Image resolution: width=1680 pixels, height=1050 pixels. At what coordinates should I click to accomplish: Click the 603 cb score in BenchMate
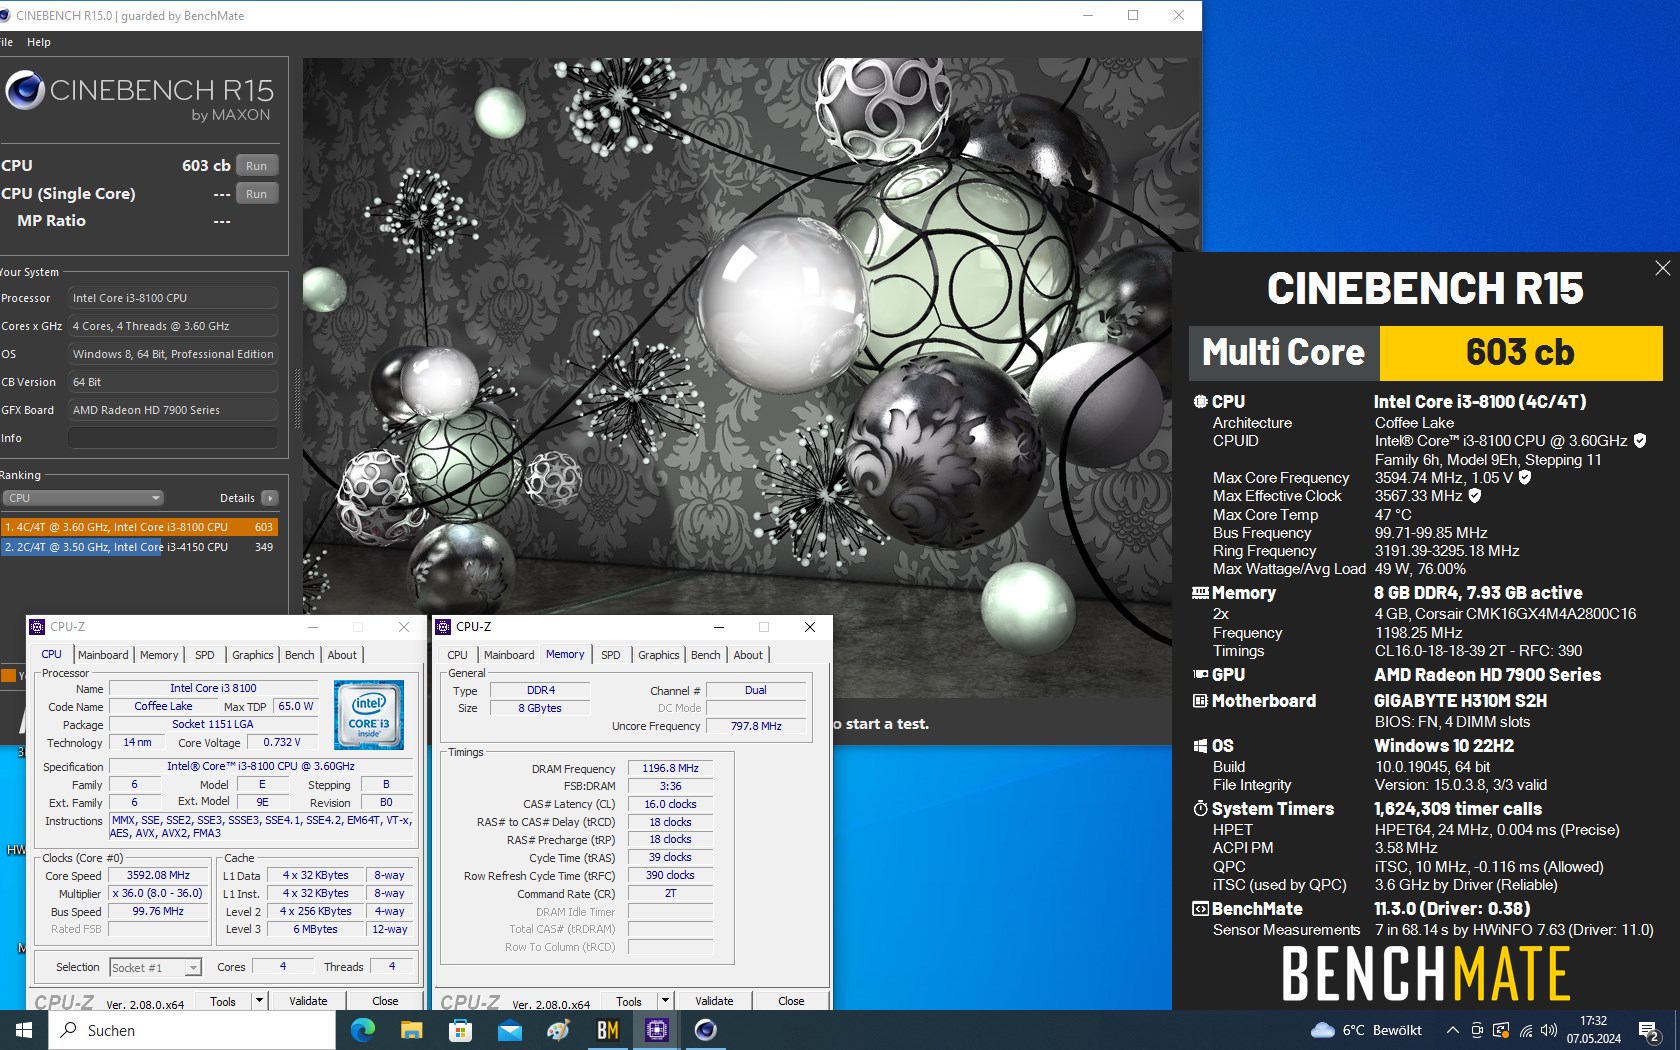tap(1521, 353)
